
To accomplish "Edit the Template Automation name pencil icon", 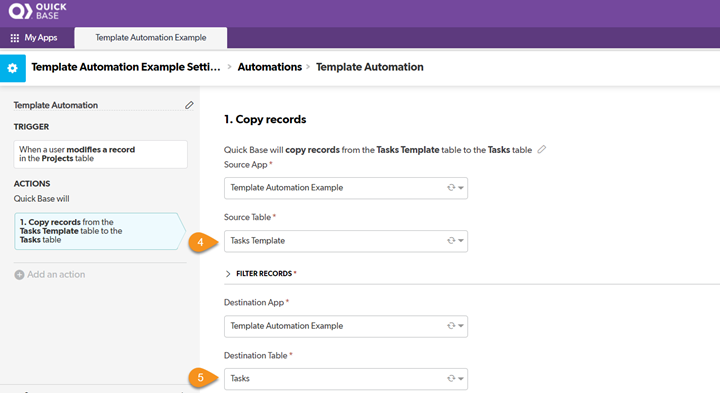I will pyautogui.click(x=189, y=105).
